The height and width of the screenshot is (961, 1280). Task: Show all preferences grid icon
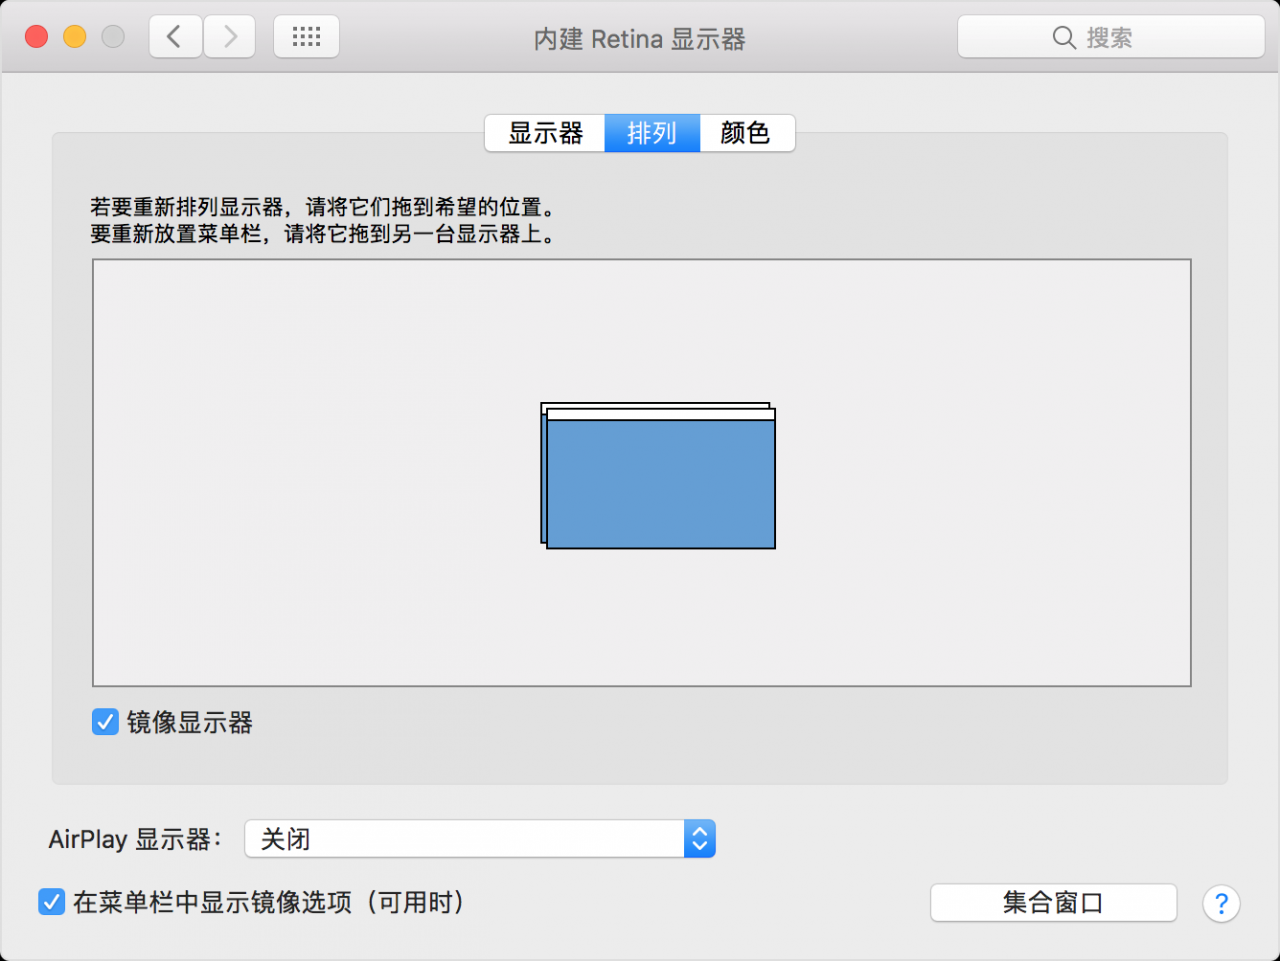tap(306, 37)
